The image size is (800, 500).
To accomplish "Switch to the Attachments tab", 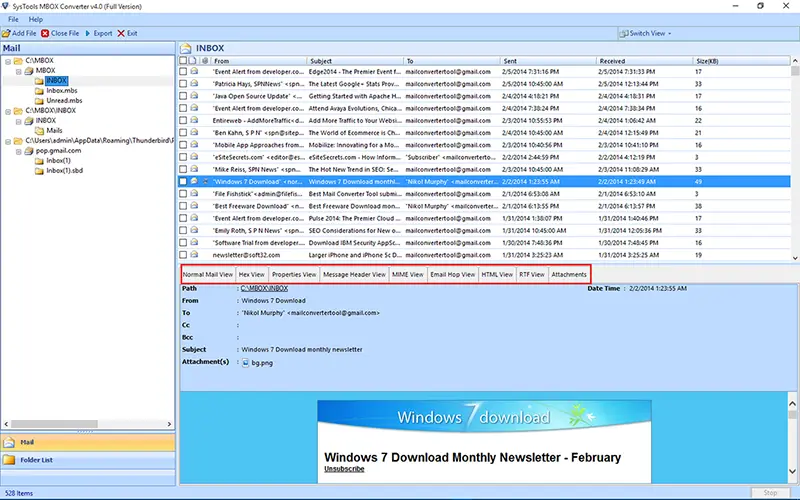I will [569, 274].
